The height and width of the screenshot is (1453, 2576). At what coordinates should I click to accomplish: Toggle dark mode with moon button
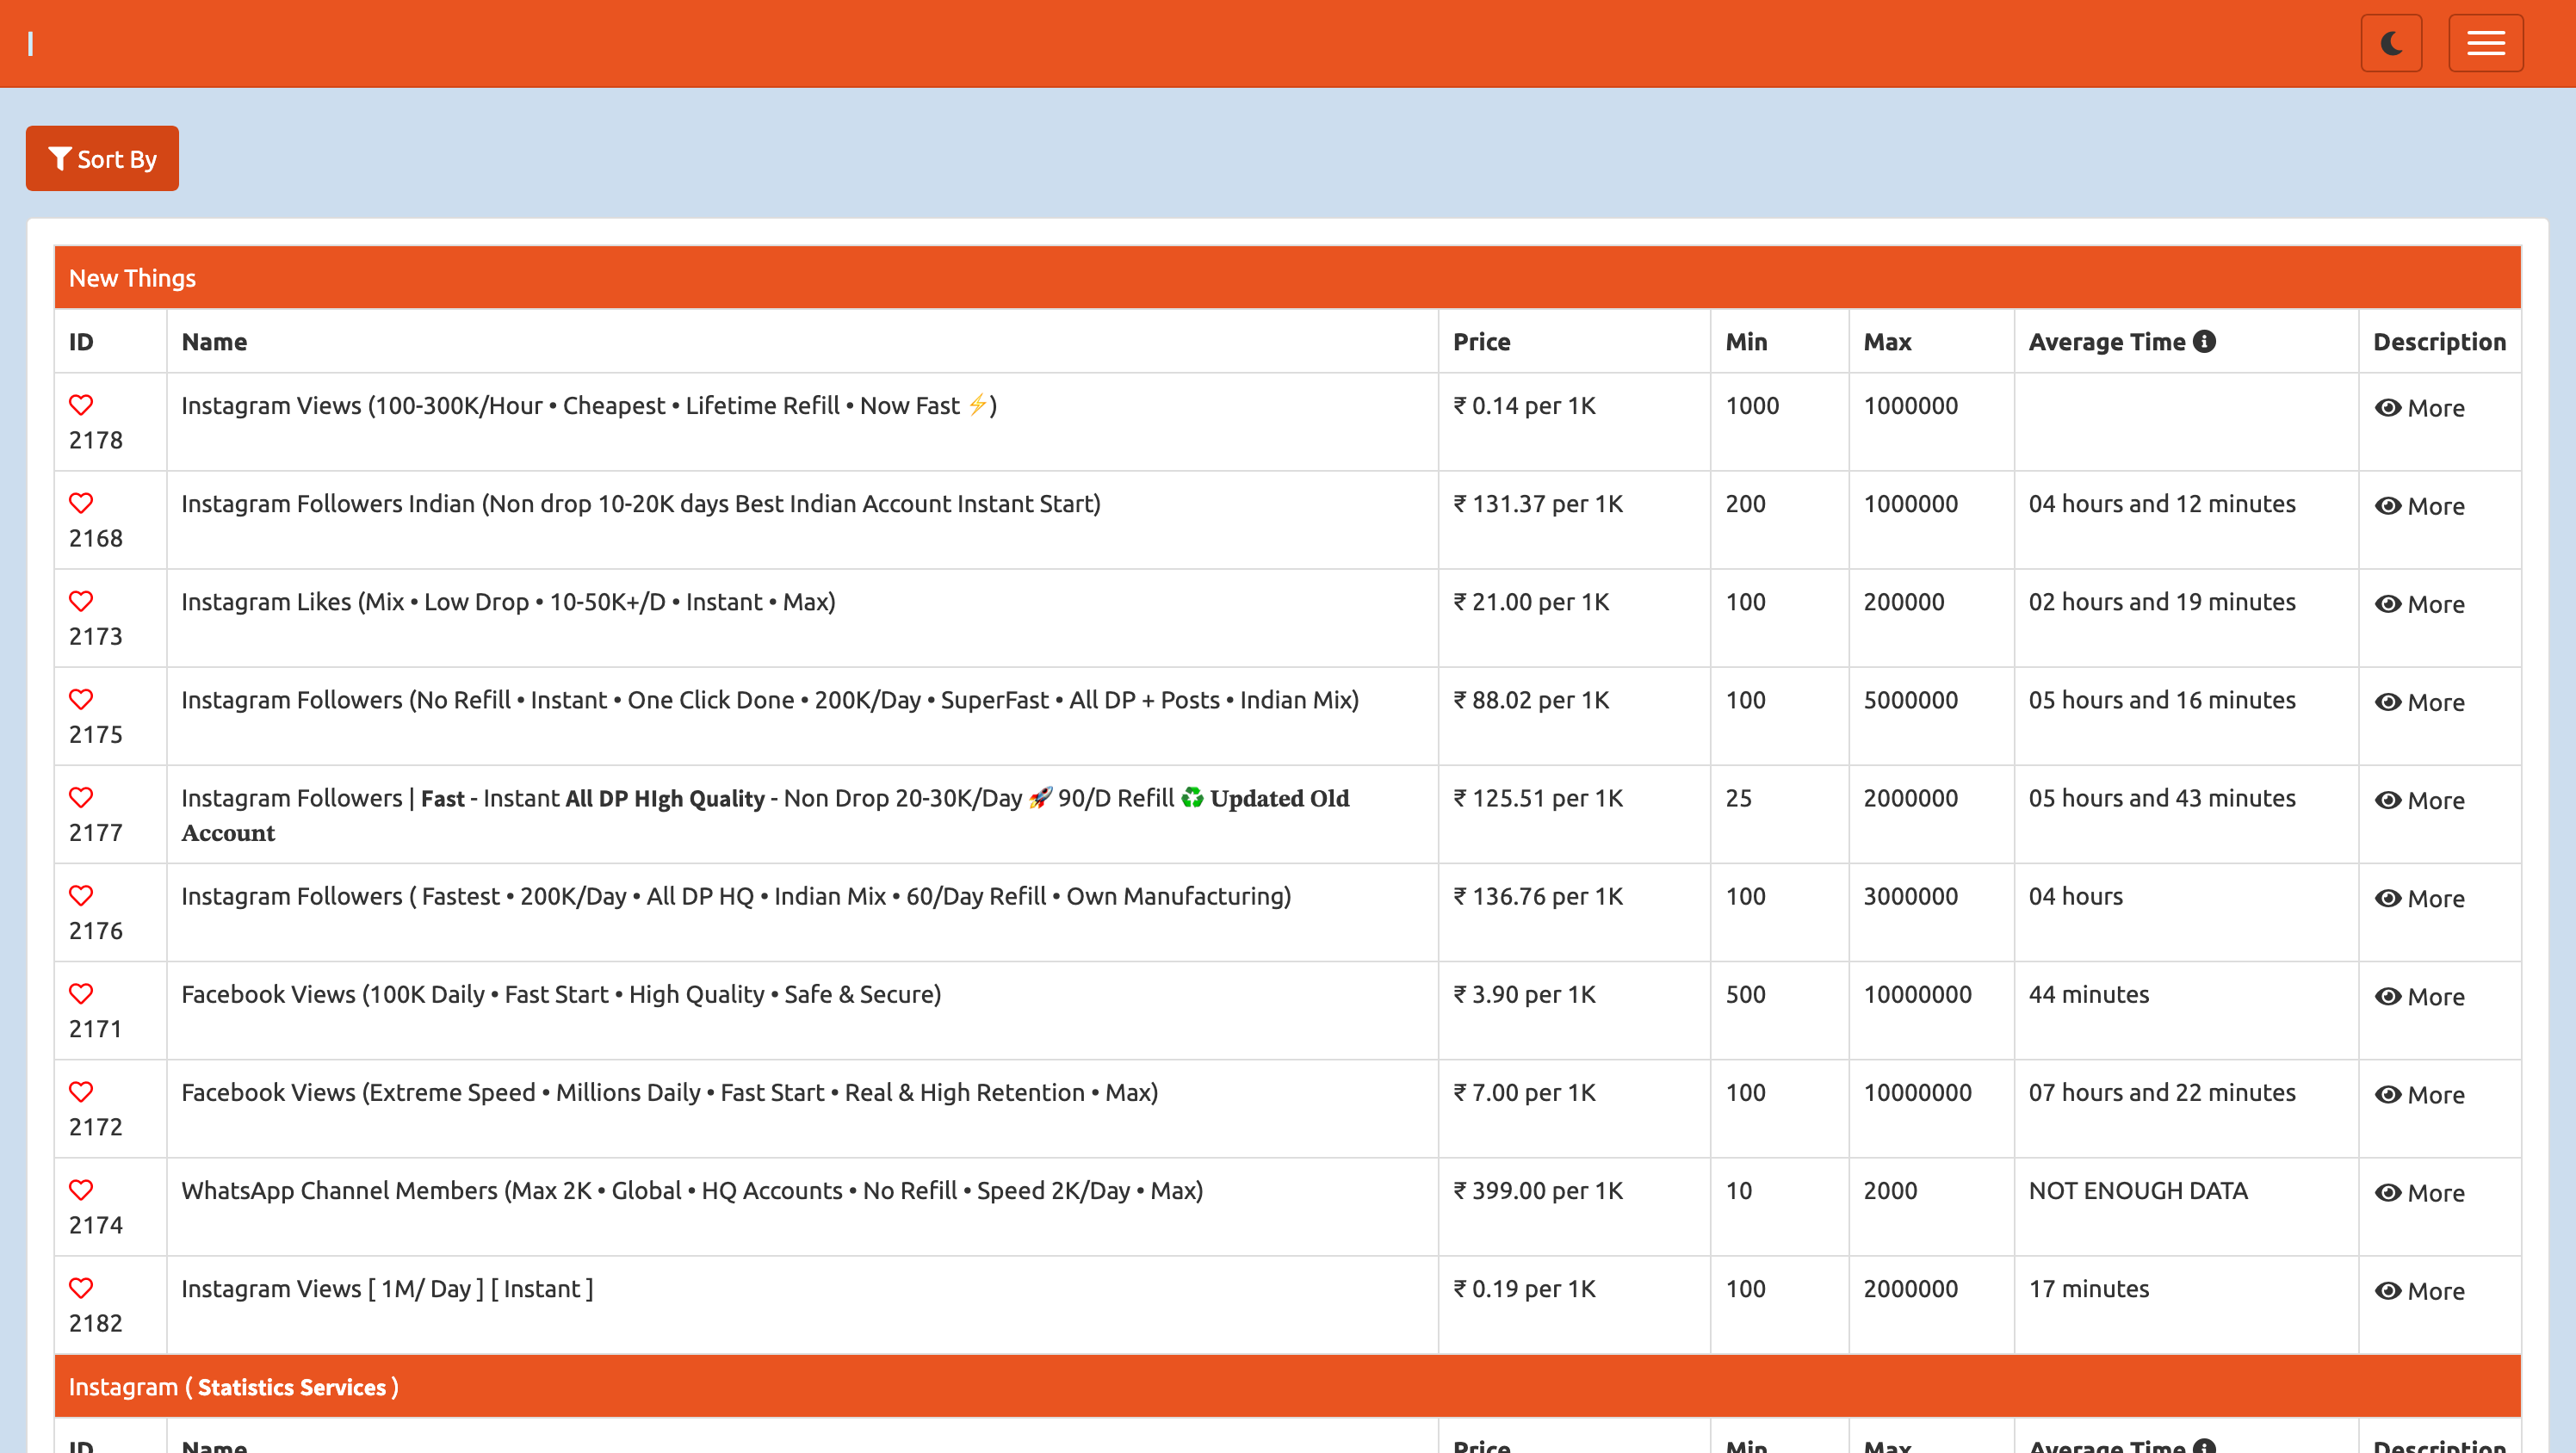tap(2391, 43)
